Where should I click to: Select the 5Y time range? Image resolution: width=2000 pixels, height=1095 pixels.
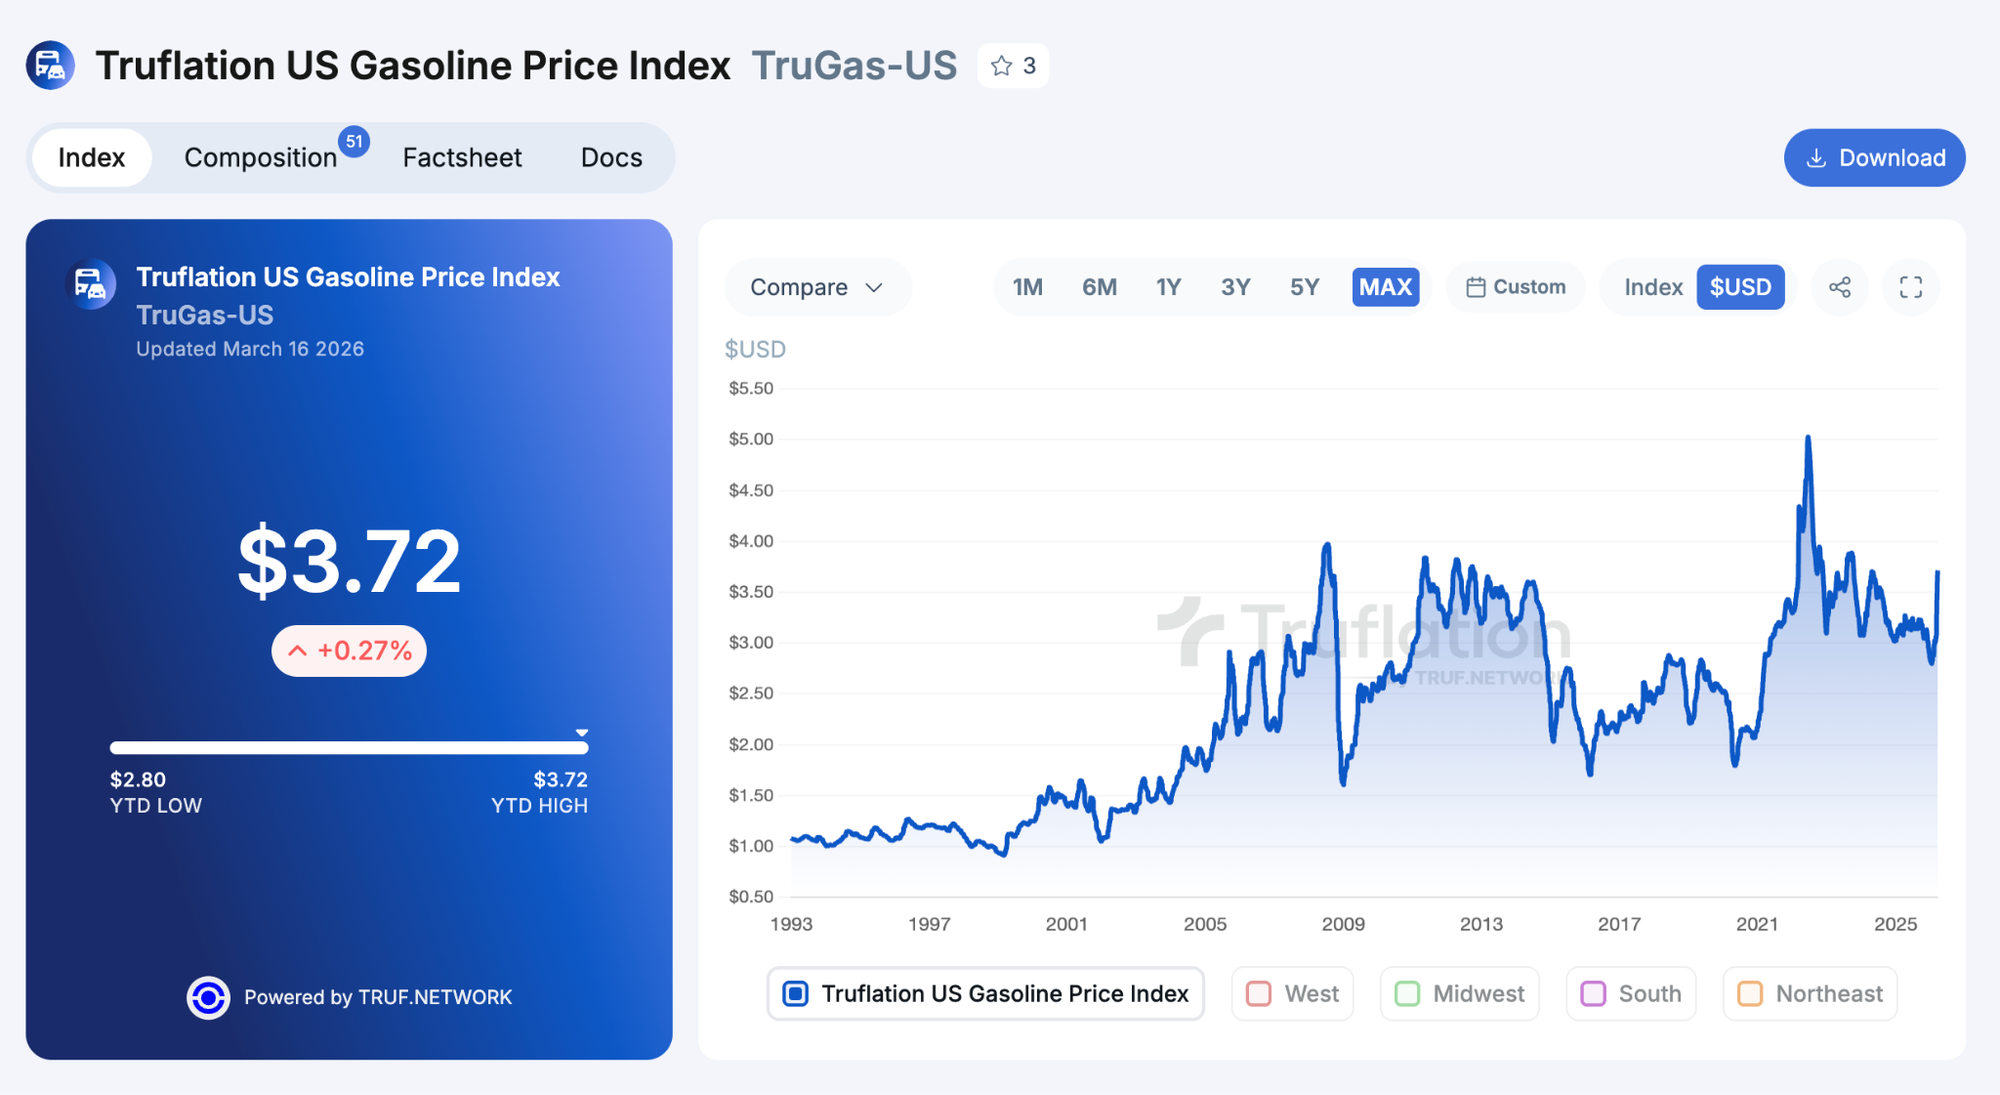pyautogui.click(x=1304, y=288)
